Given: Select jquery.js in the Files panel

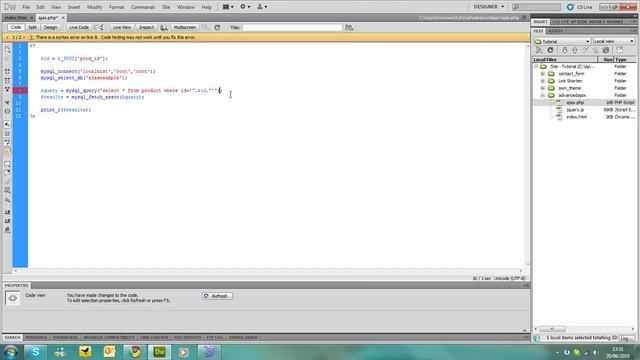Looking at the screenshot, I should 575,110.
